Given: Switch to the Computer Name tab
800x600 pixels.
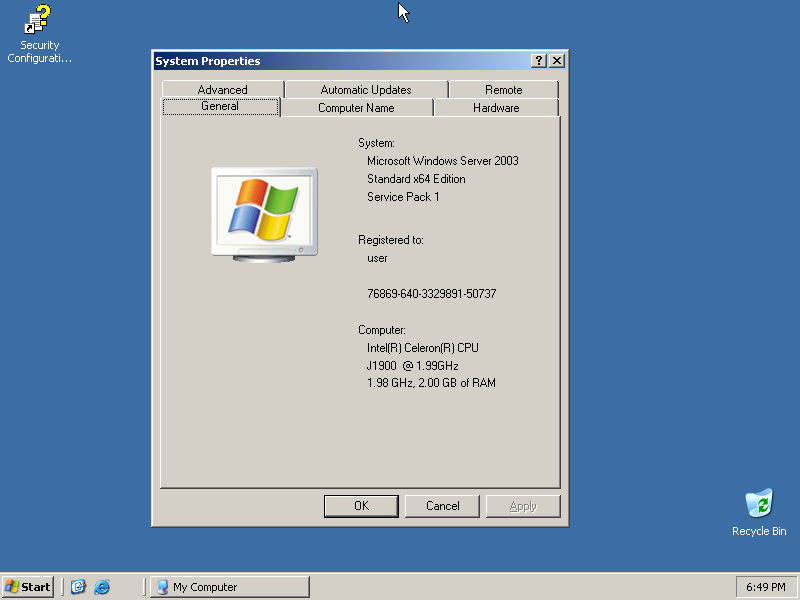Looking at the screenshot, I should [x=356, y=108].
